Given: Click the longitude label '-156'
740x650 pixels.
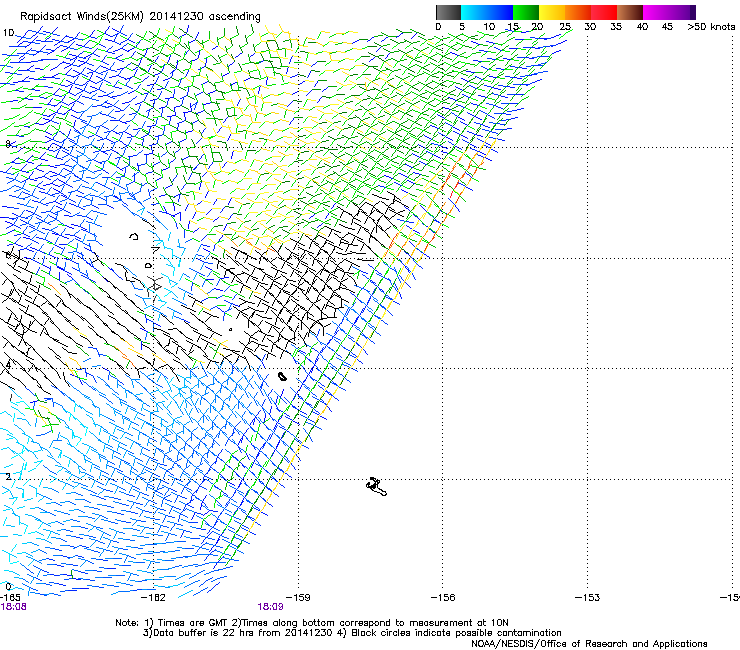Looking at the screenshot, I should coord(443,598).
